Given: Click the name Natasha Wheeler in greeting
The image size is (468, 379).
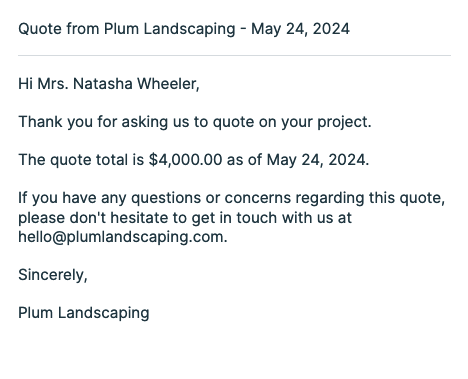Looking at the screenshot, I should [135, 83].
